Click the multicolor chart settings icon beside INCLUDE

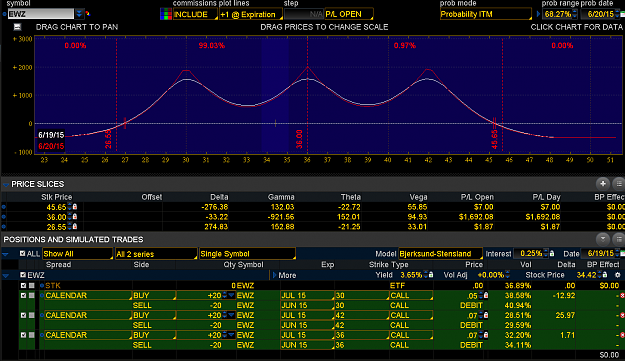point(166,14)
